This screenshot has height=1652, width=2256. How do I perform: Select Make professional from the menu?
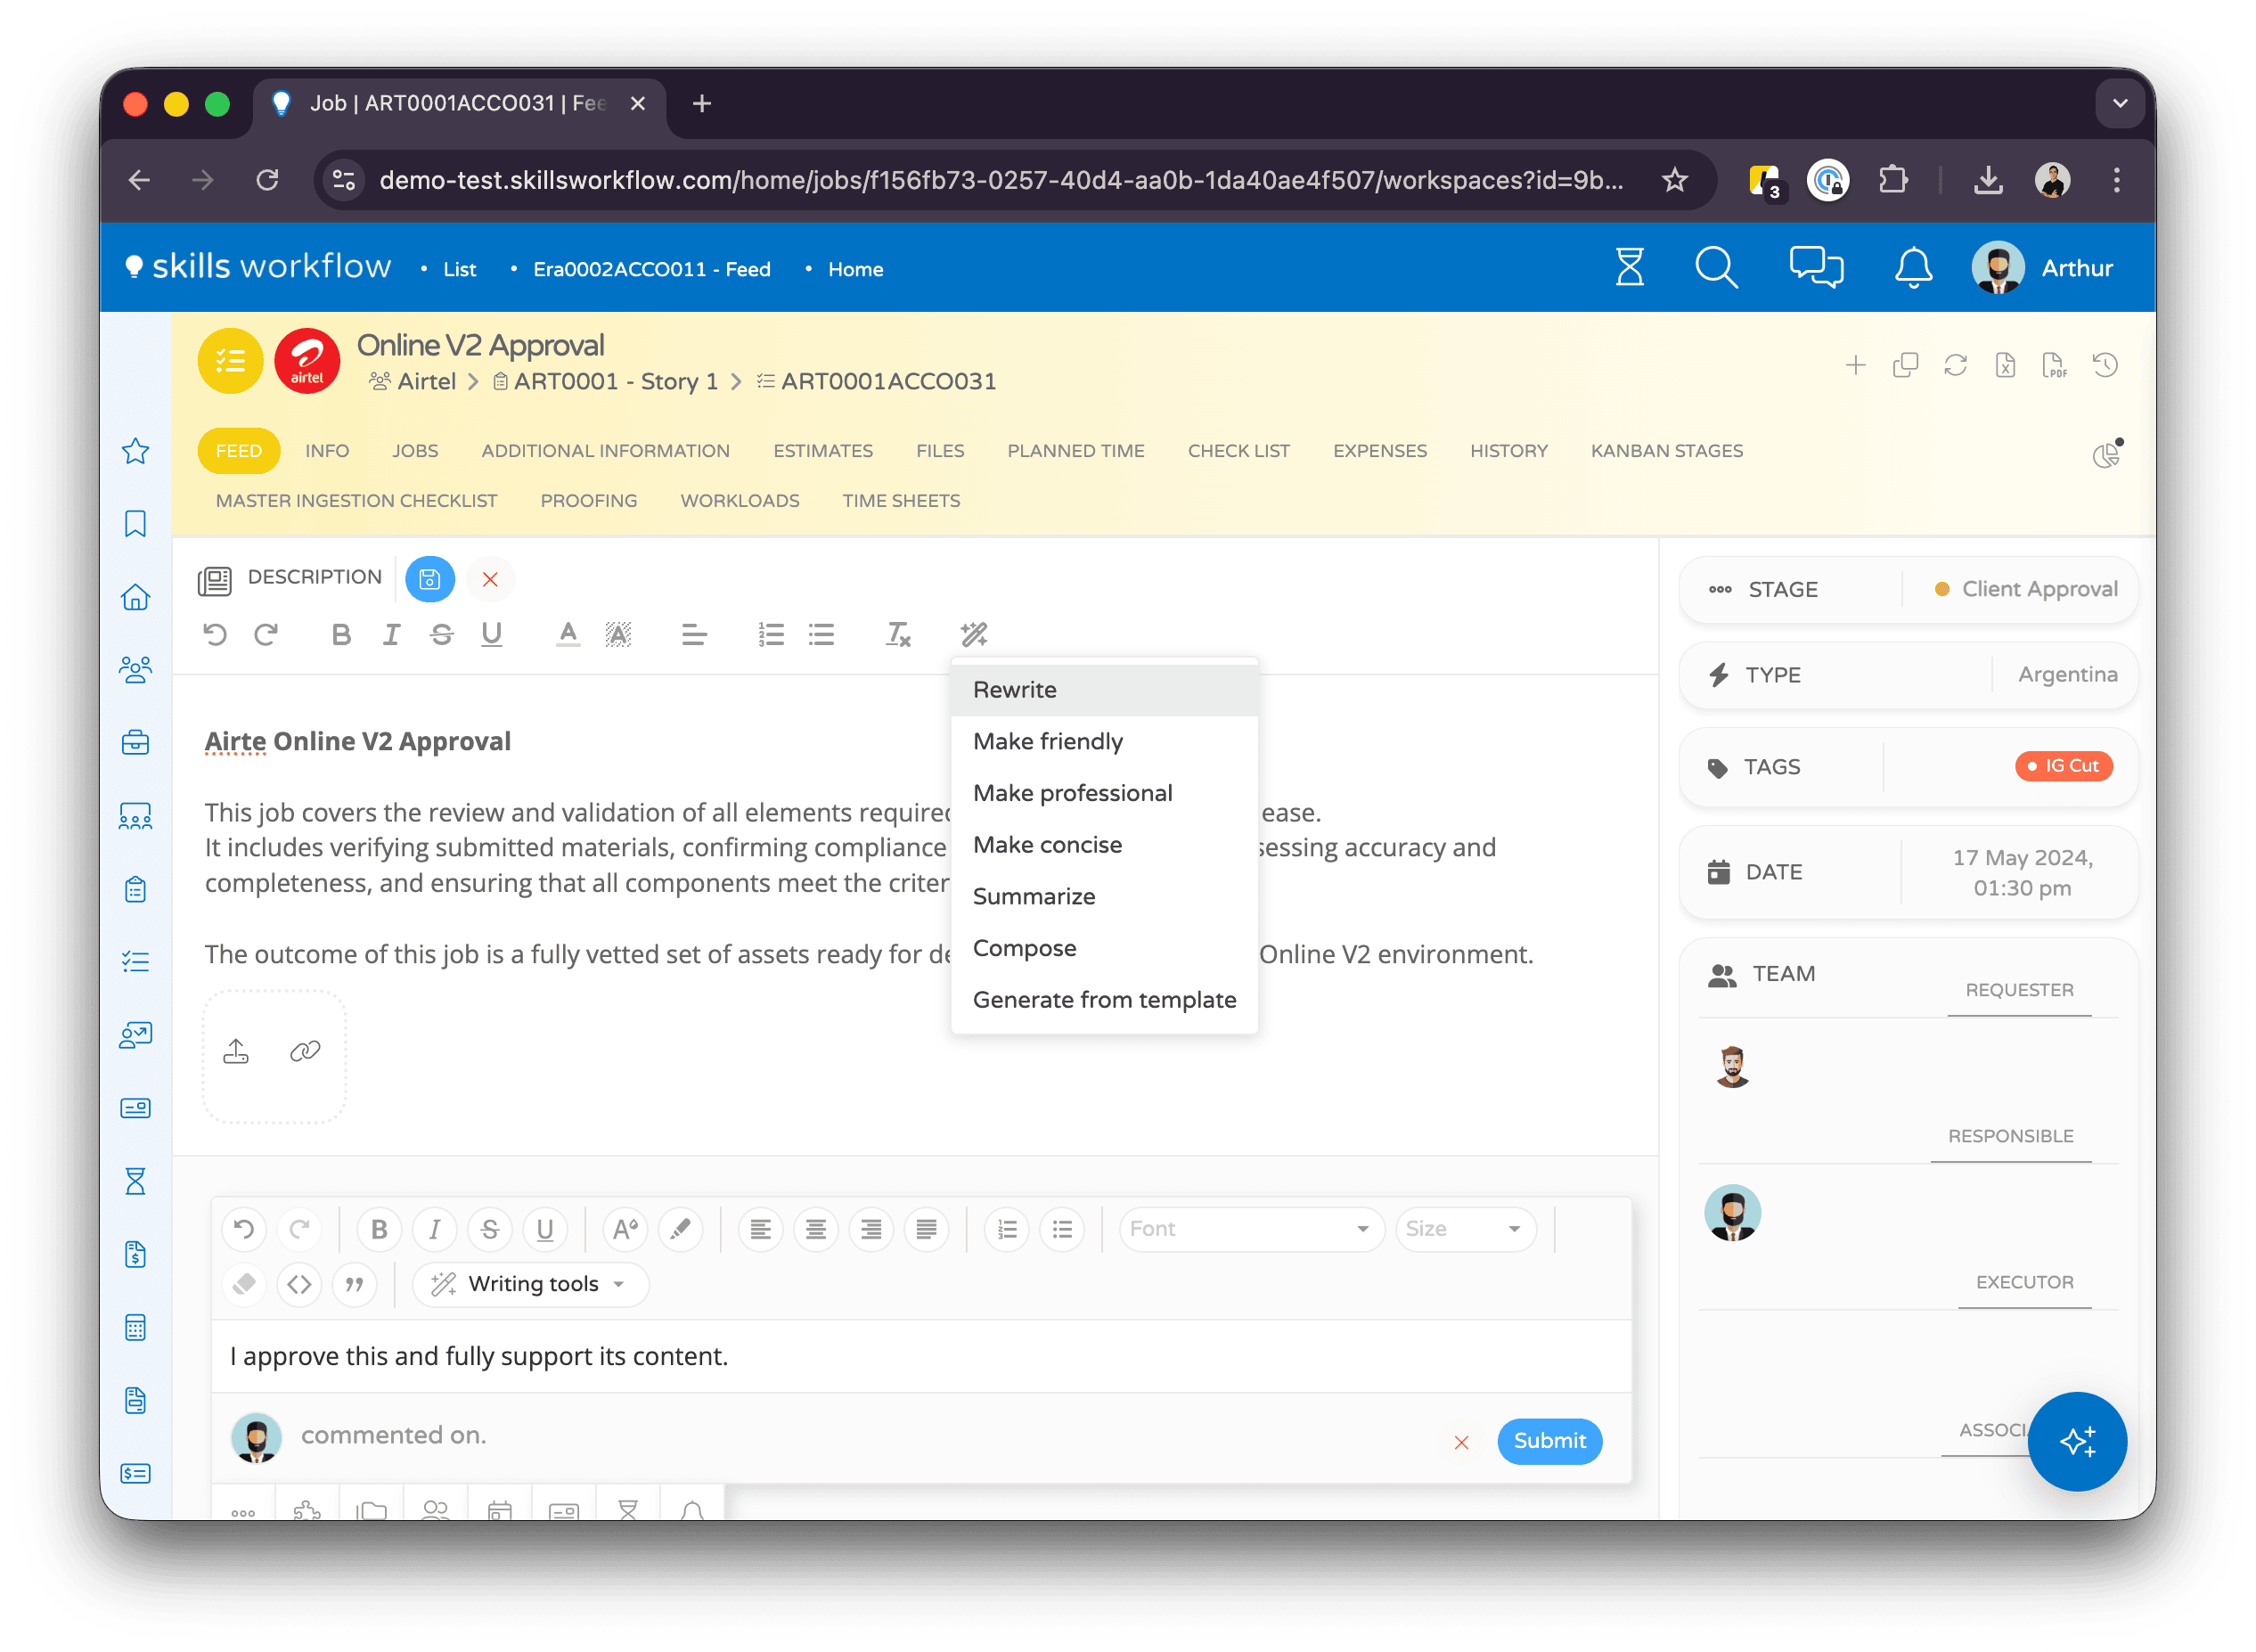(1072, 793)
